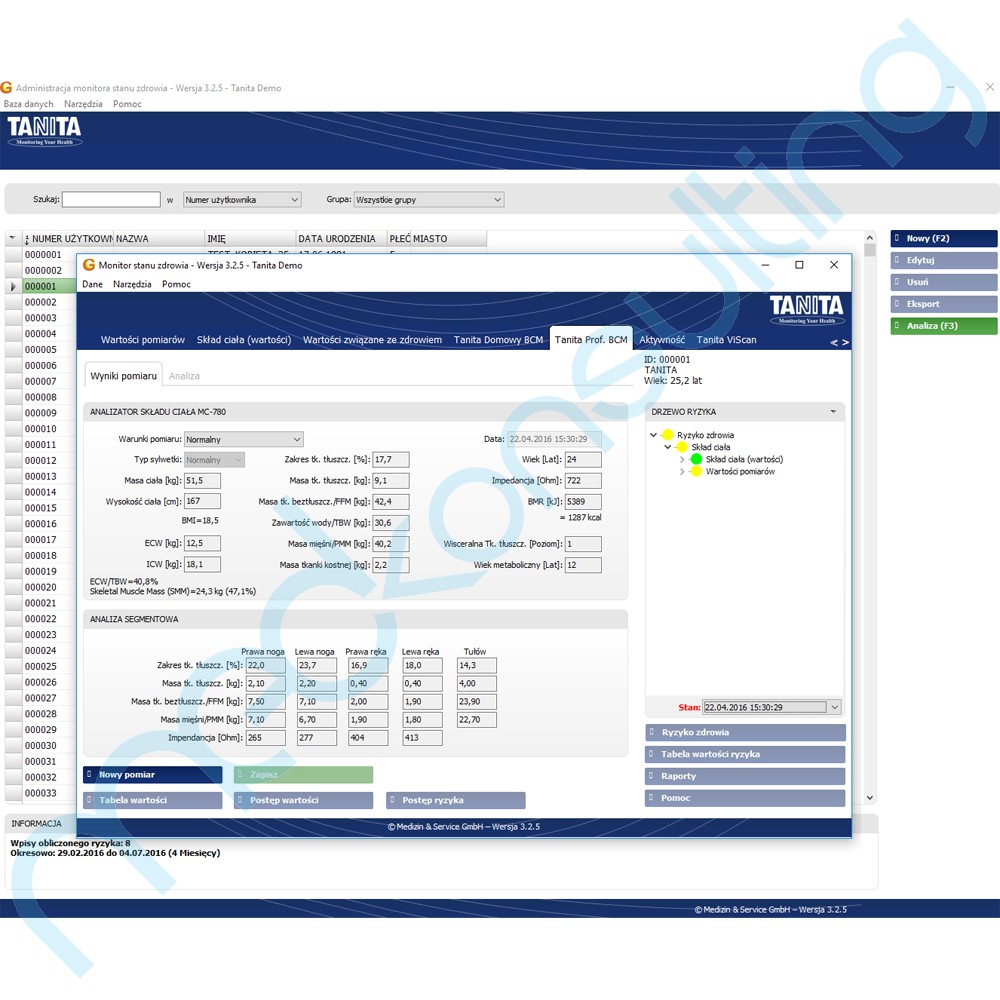Open Pomoc menu in the Administracja window
Viewport: 1000px width, 1000px height.
[128, 104]
